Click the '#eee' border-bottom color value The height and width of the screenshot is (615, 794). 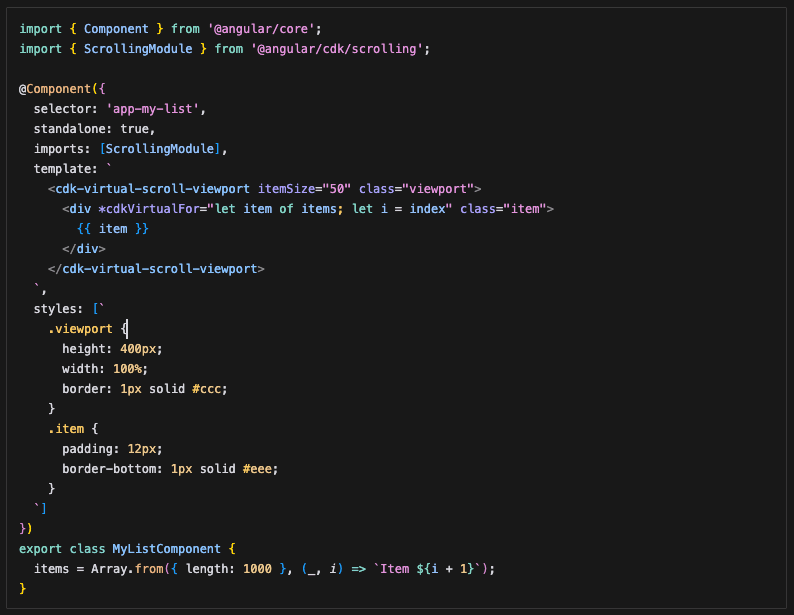(x=257, y=469)
